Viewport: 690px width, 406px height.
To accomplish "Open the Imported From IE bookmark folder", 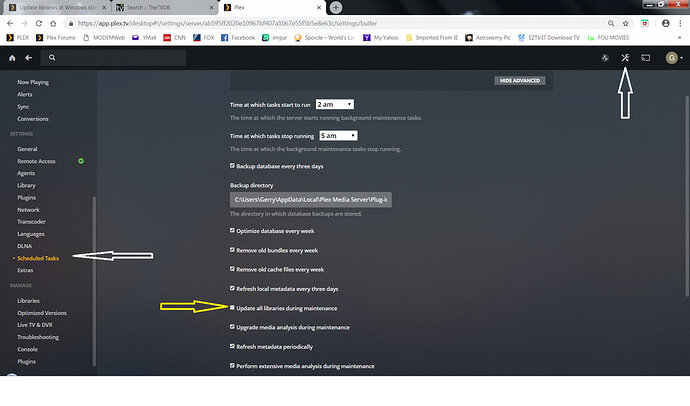I will click(432, 38).
